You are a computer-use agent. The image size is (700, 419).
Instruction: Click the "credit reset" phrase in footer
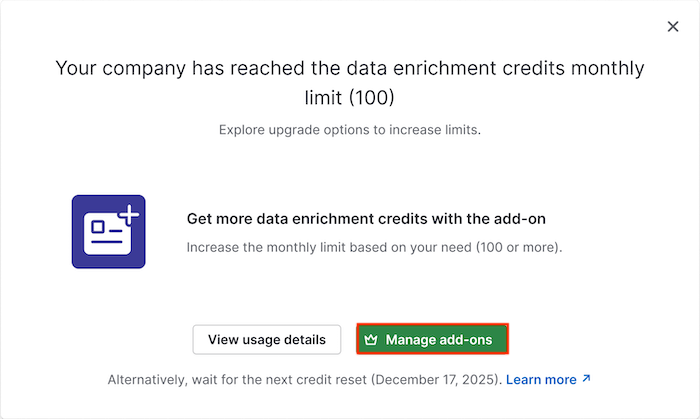[342, 380]
